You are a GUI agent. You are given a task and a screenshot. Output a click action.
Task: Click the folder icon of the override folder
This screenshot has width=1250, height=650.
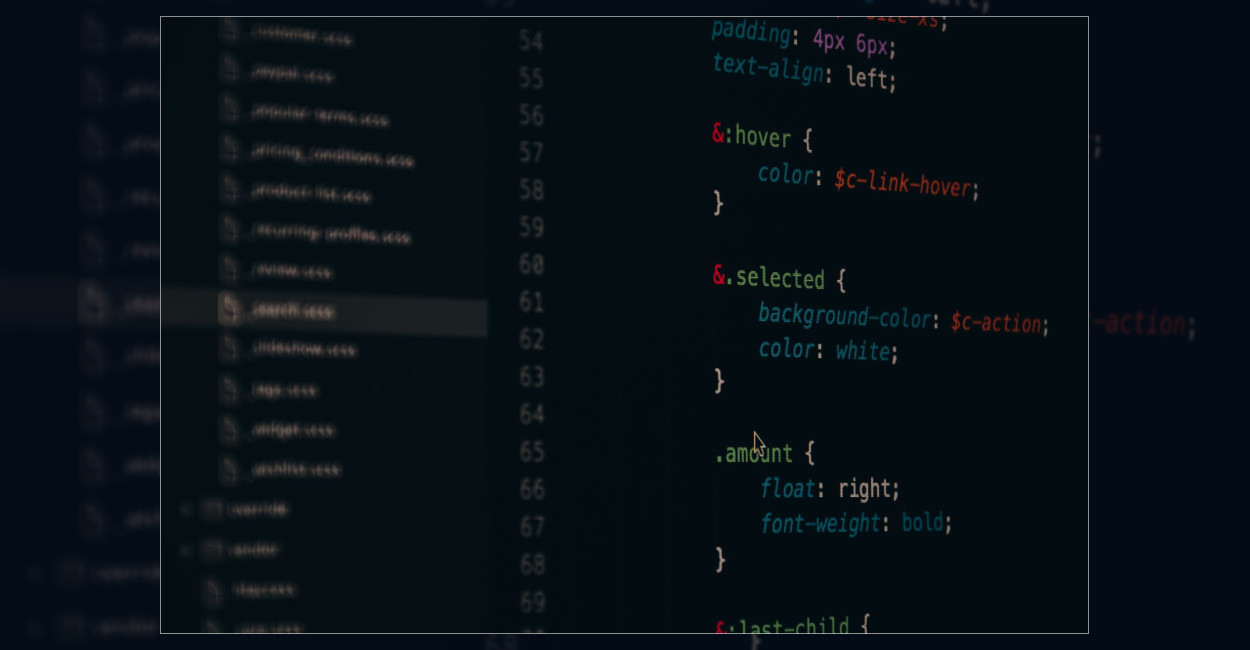pyautogui.click(x=211, y=509)
